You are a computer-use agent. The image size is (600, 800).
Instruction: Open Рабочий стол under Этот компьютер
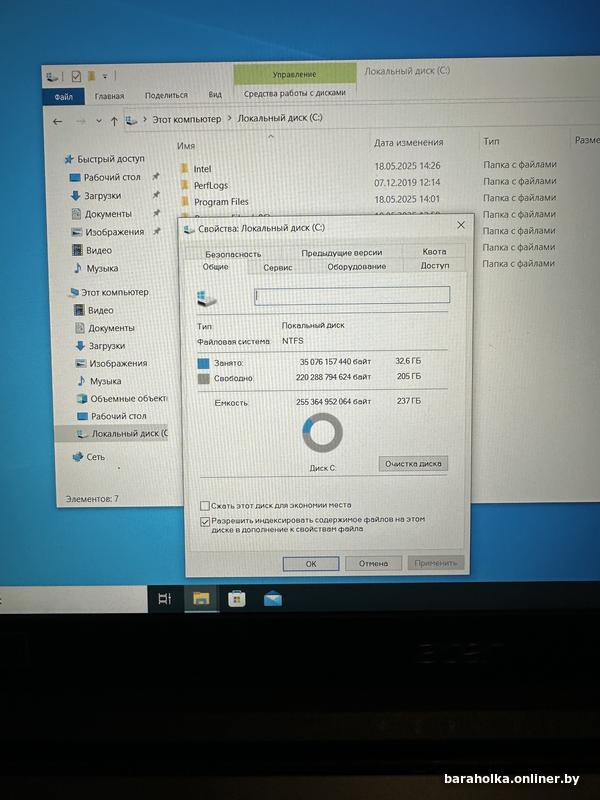pos(118,416)
